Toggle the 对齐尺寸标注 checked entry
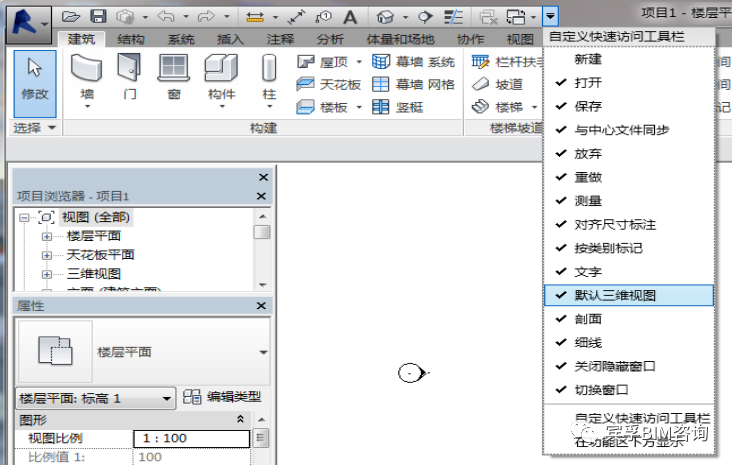Viewport: 732px width, 465px height. click(x=628, y=225)
